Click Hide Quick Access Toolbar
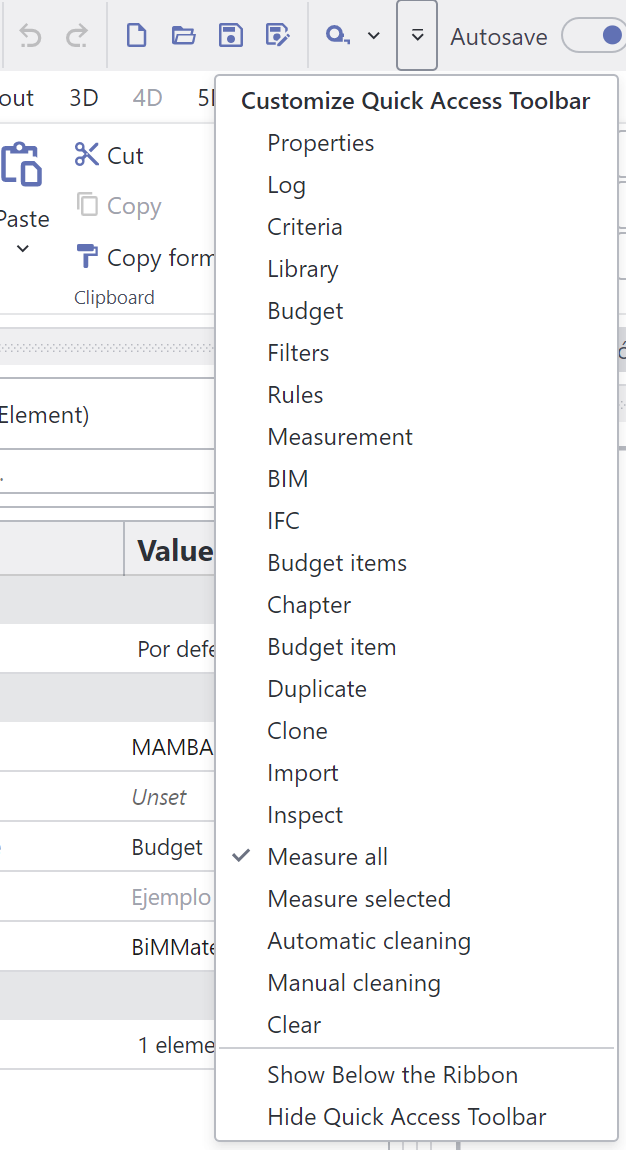Screen dimensions: 626x1150 [x=416, y=1117]
